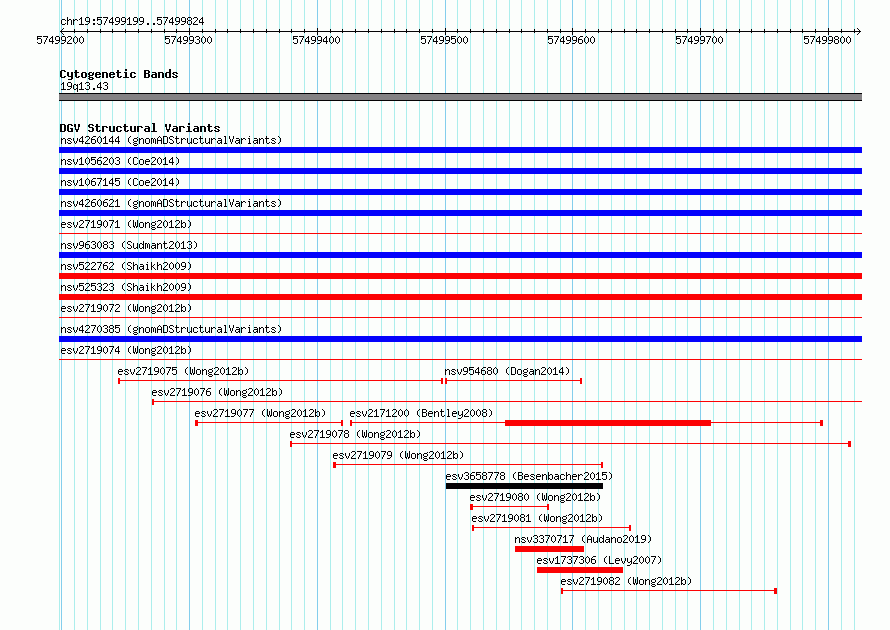Select esv2719082 (Wong2012b) variant label
Screen dimensions: 890x630
(626, 581)
